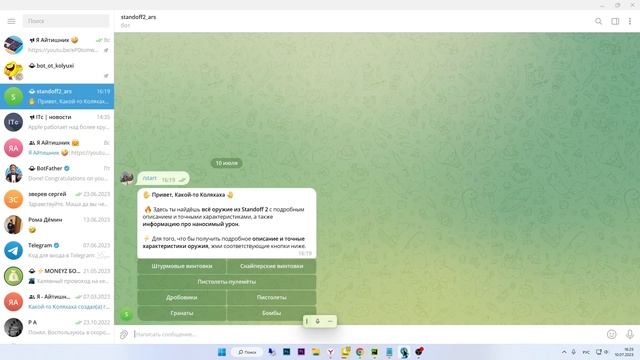Image resolution: width=640 pixels, height=360 pixels.
Task: Open the File Explorer taskbar icon
Action: [x=316, y=352]
